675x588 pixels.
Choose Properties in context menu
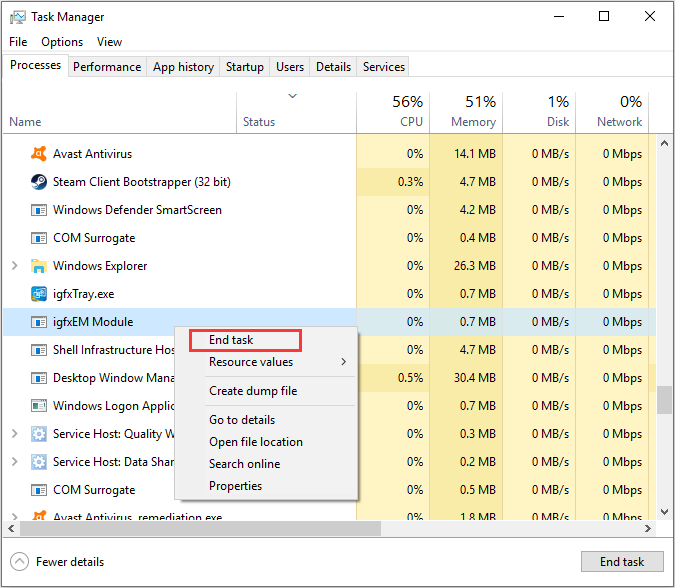266,486
